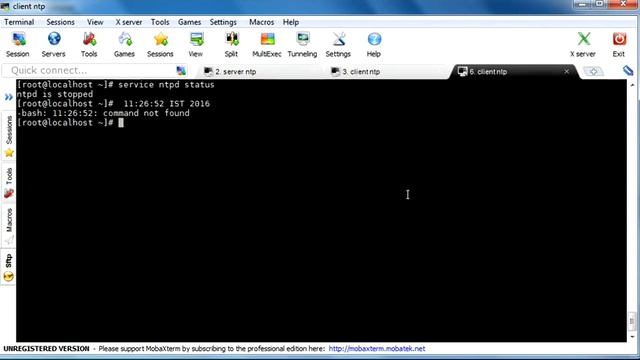This screenshot has width=640, height=360.
Task: Open the X server menu
Action: [129, 22]
